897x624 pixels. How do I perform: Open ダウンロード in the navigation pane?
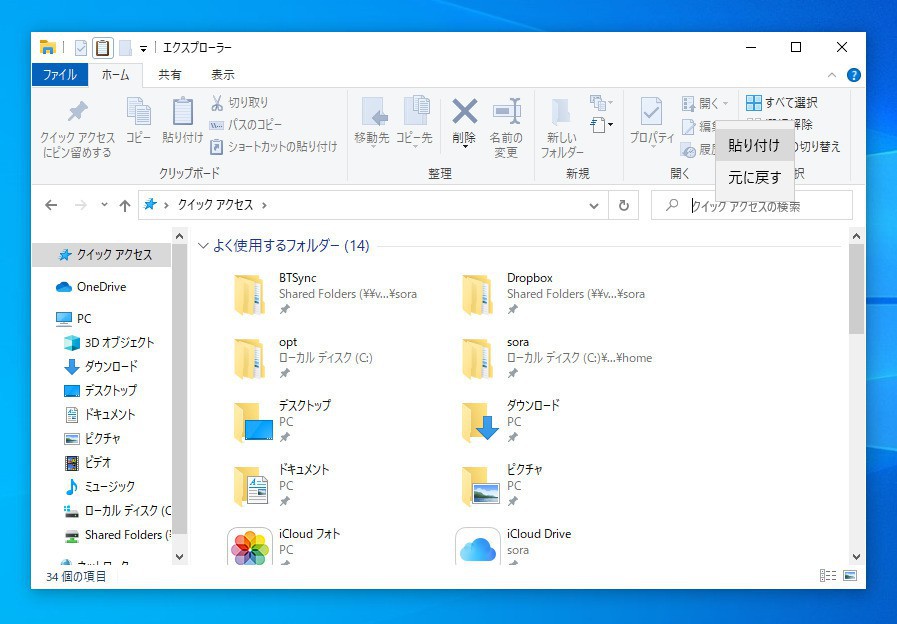point(101,367)
